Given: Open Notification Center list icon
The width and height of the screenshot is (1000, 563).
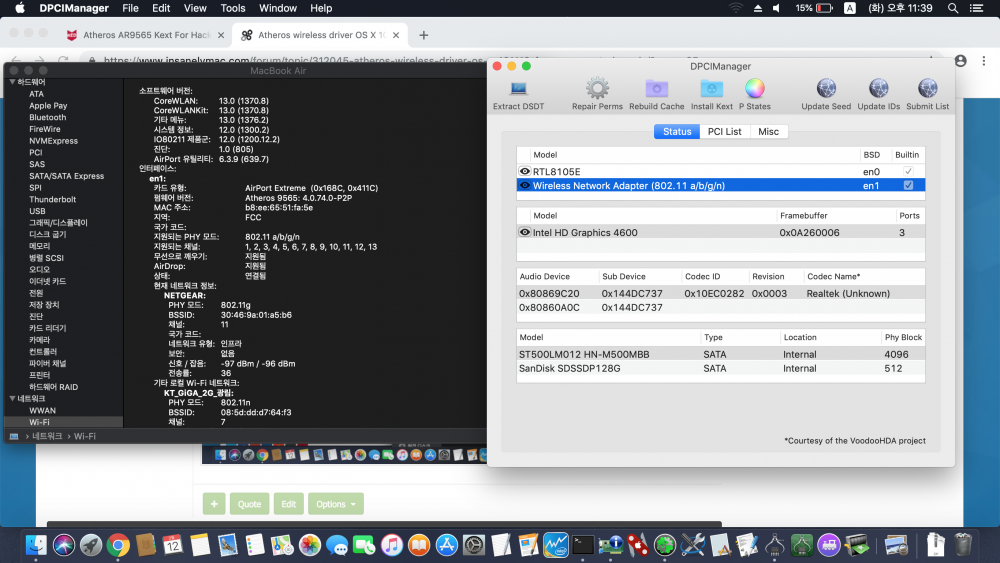Looking at the screenshot, I should [x=976, y=8].
